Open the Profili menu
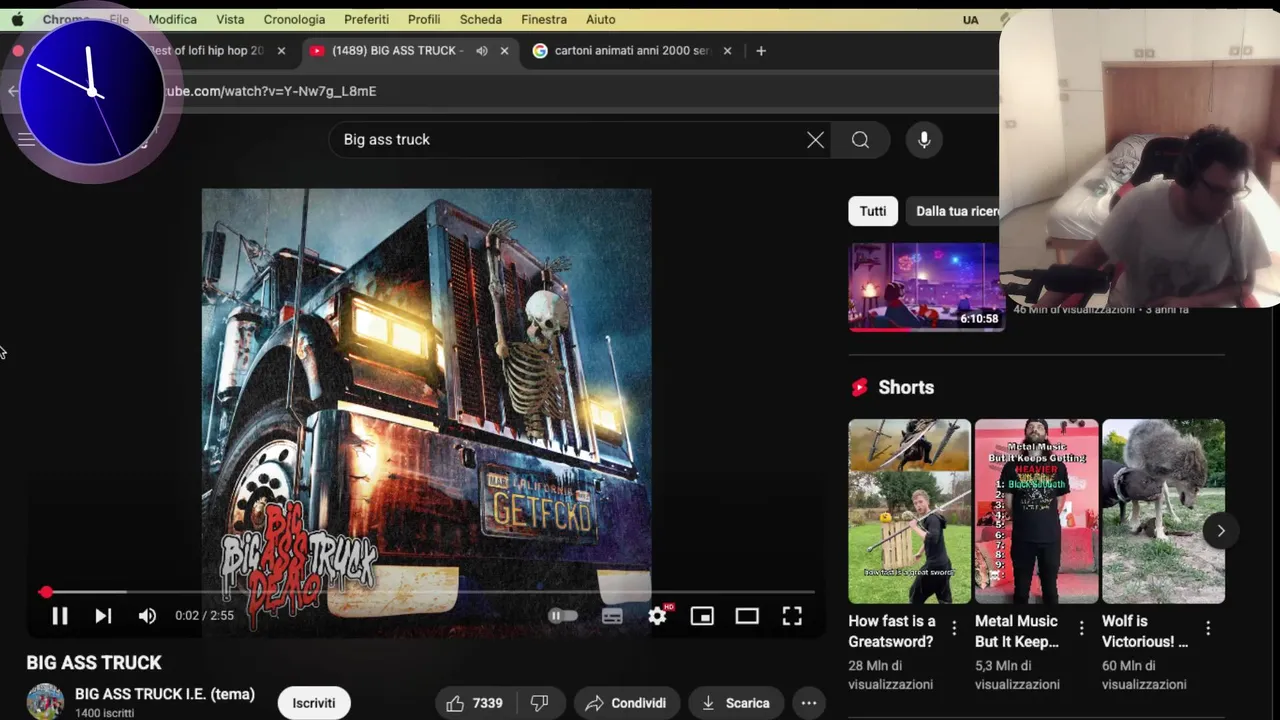Viewport: 1280px width, 720px height. [424, 19]
